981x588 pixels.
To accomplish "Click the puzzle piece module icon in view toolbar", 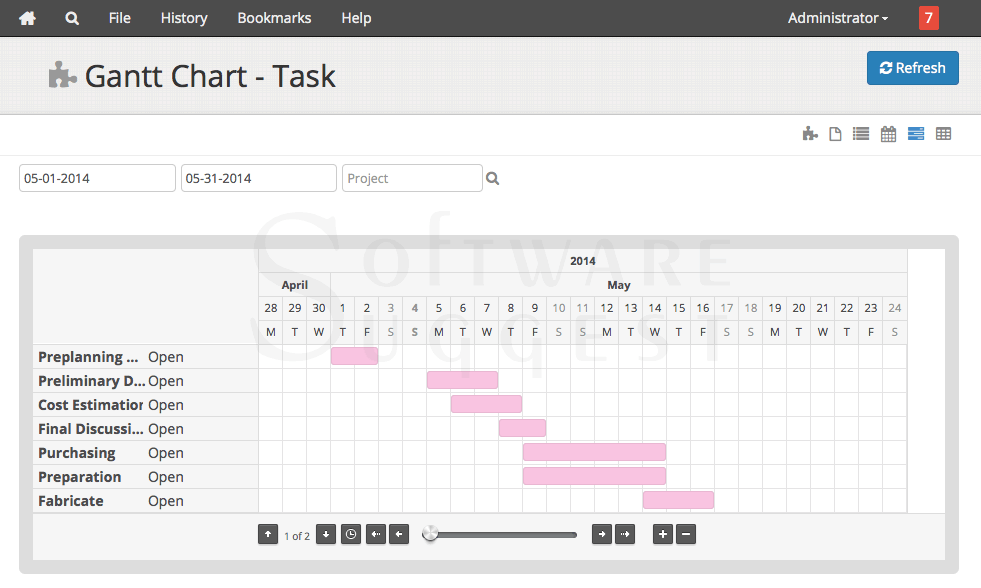I will 810,134.
